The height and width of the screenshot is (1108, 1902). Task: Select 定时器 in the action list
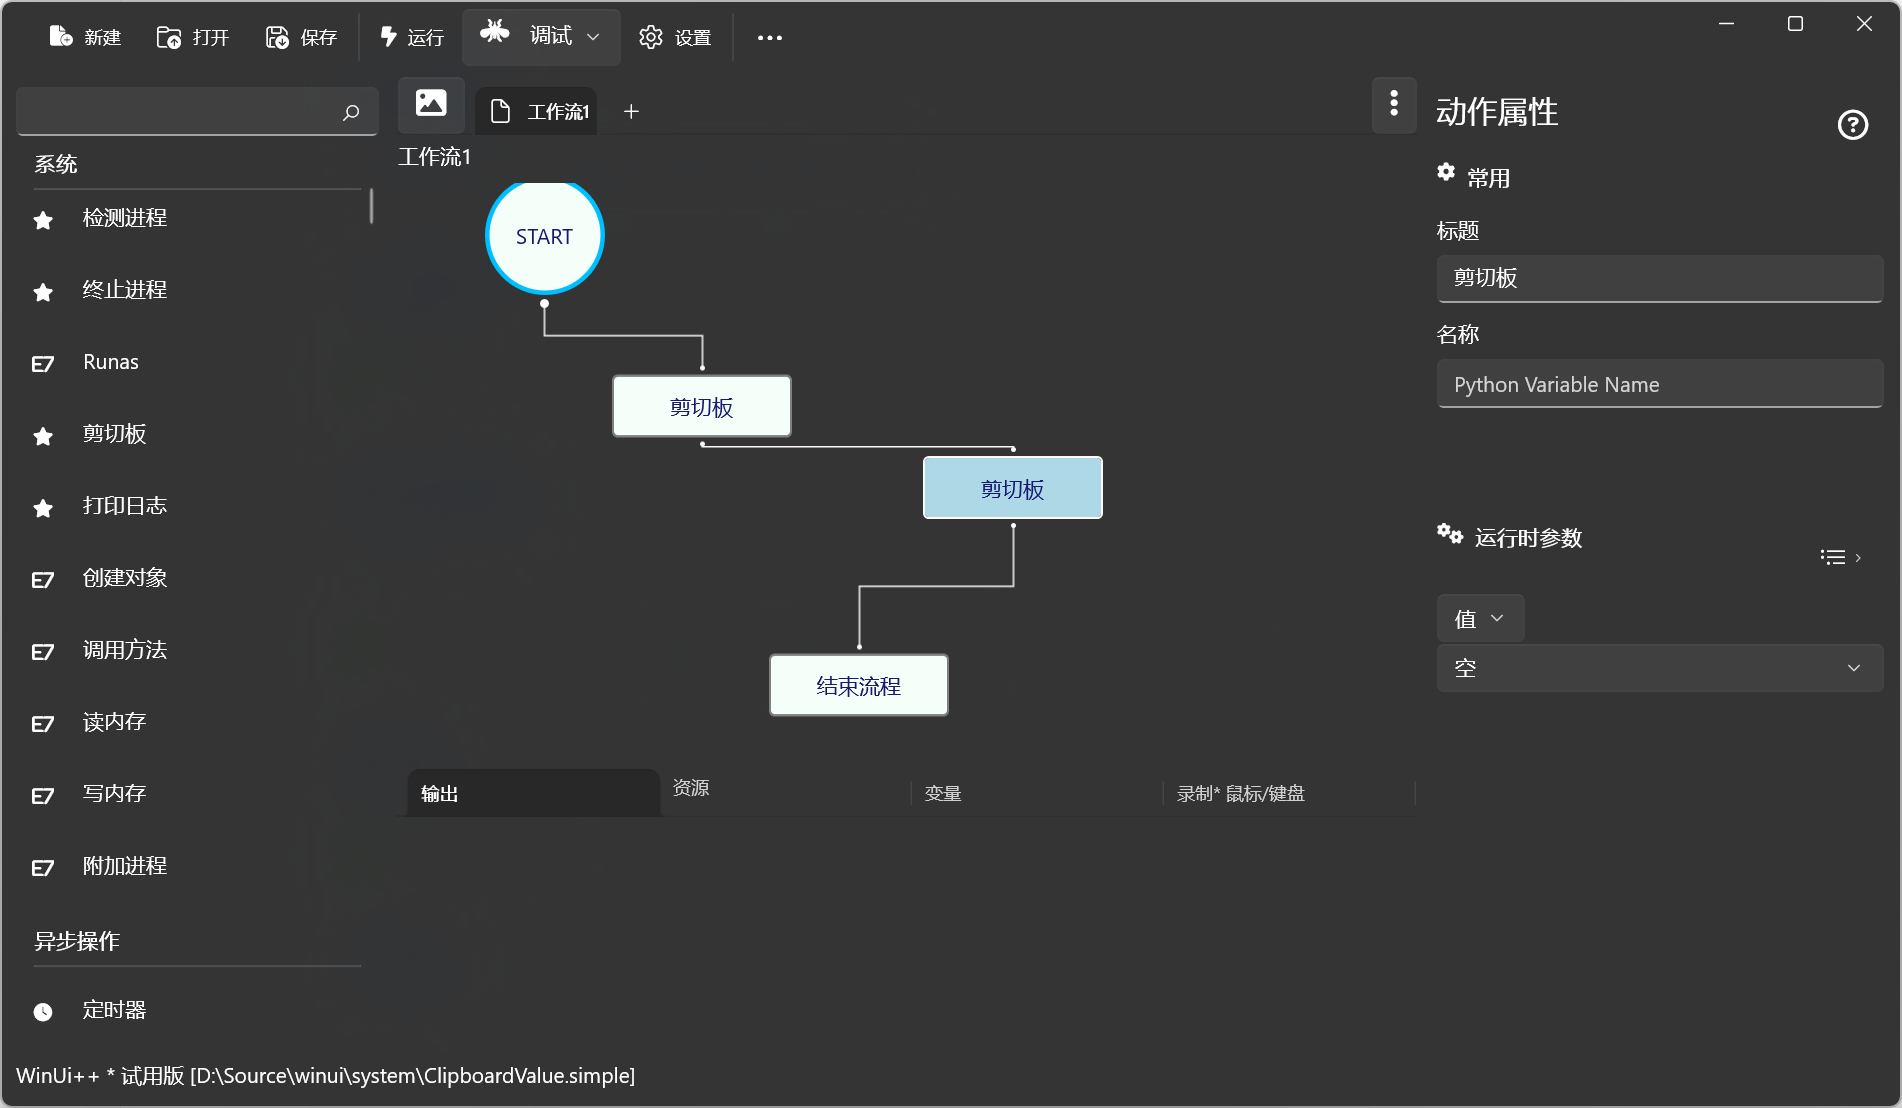click(x=114, y=1010)
